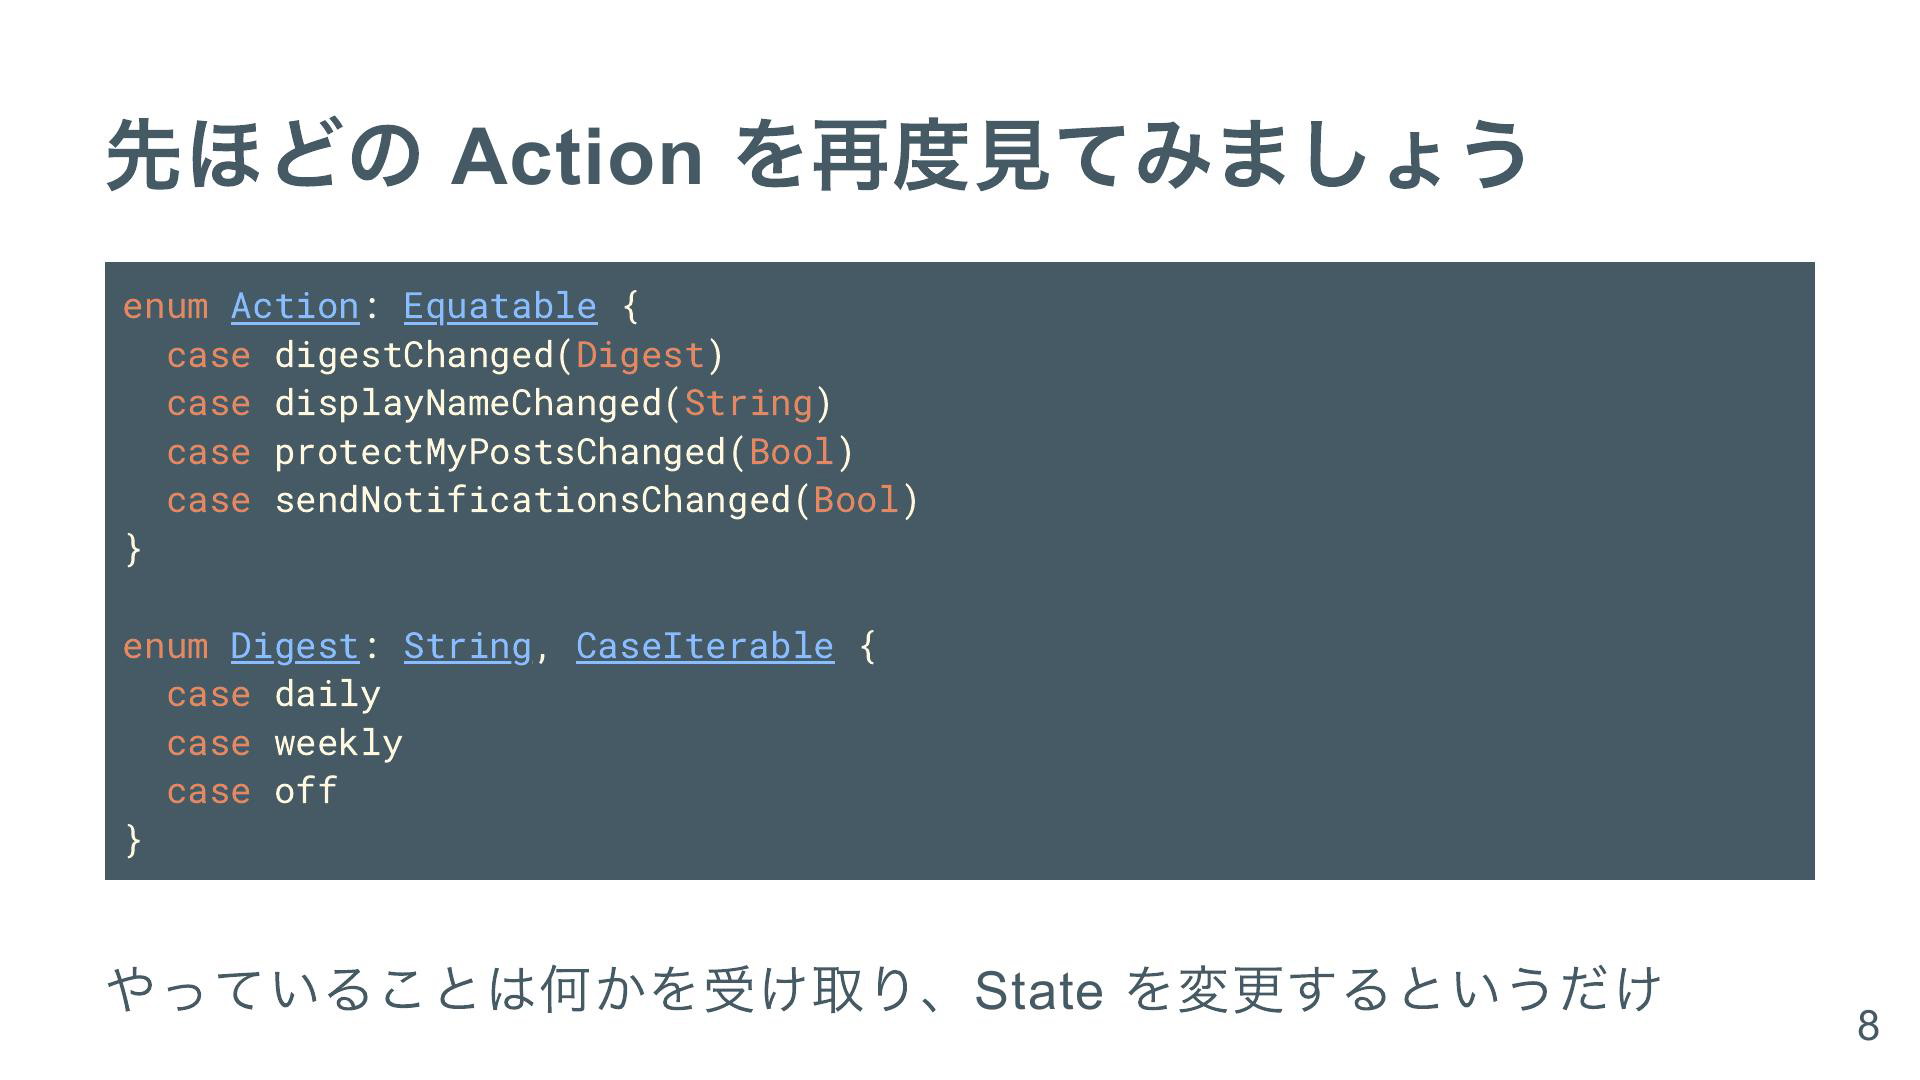Click the daily case in Digest enum
Image resolution: width=1920 pixels, height=1080 pixels.
coord(328,694)
